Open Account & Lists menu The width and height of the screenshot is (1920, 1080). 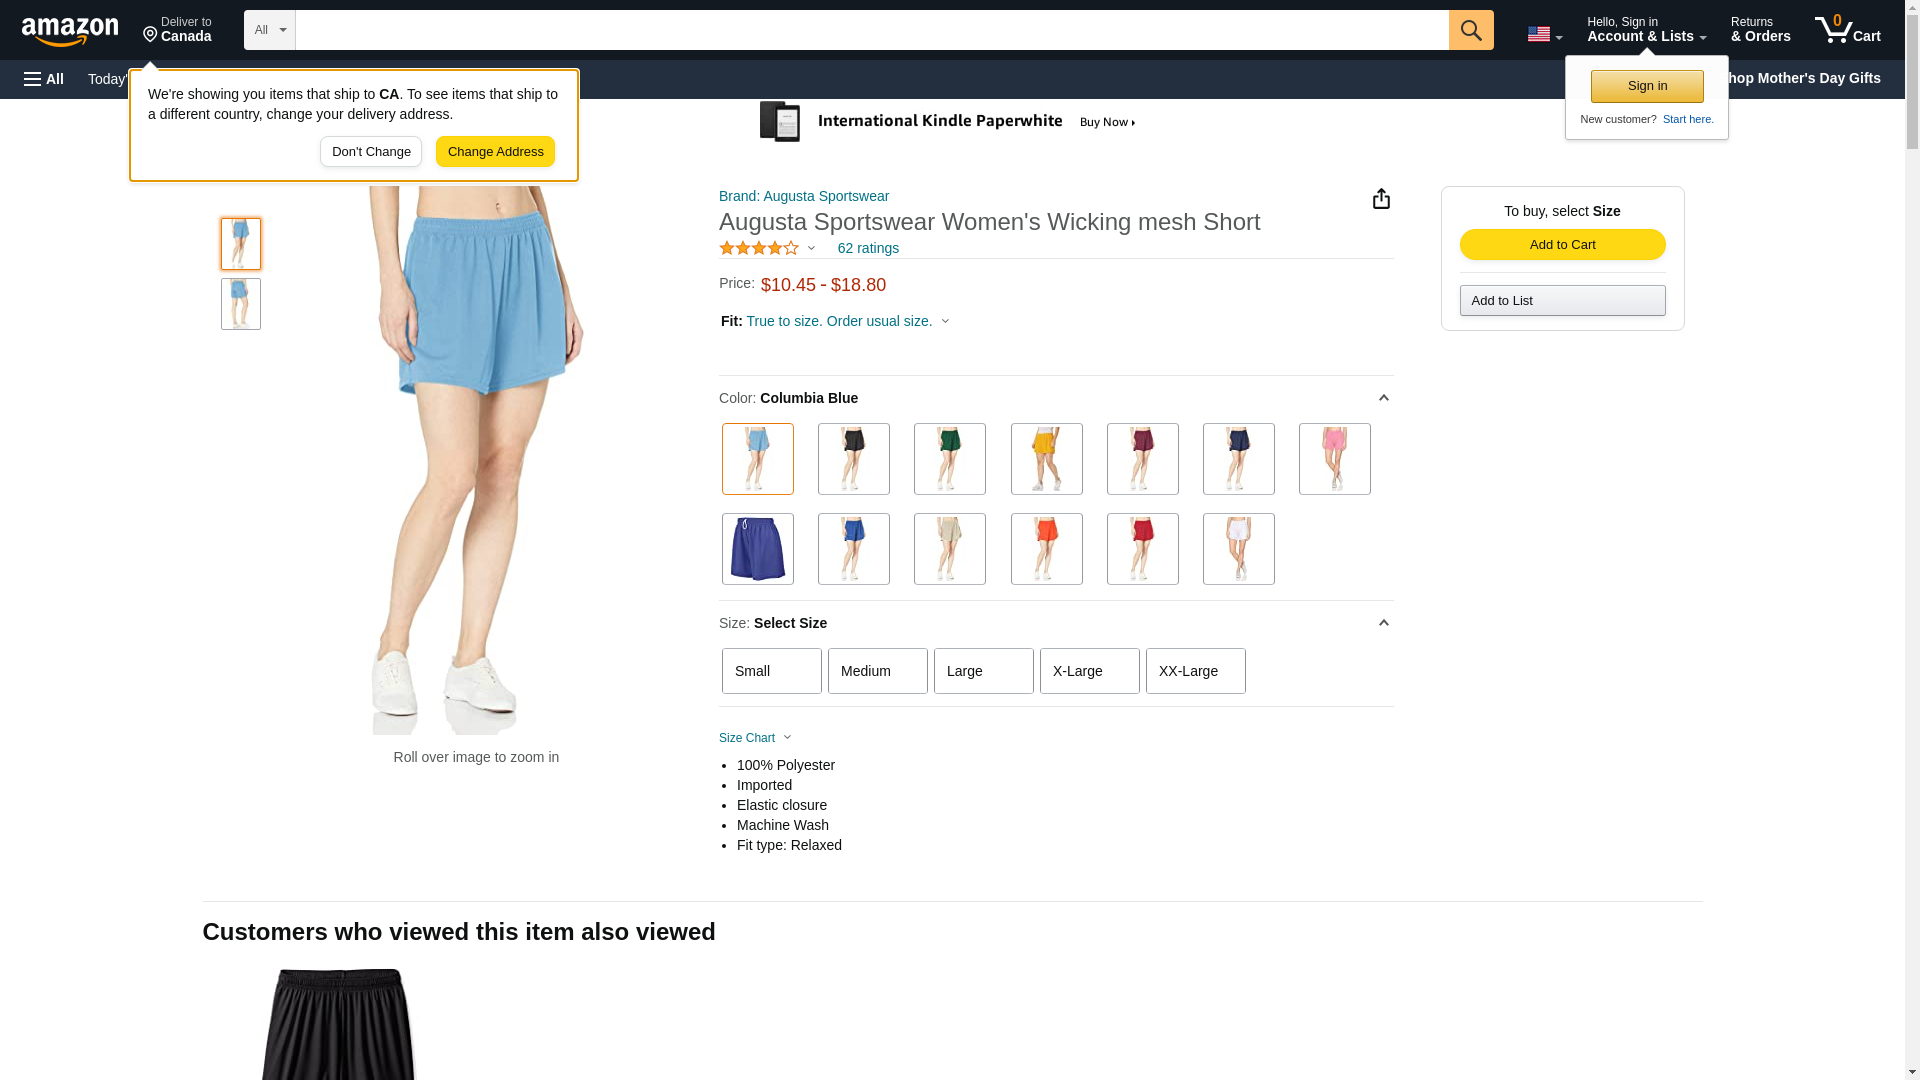pos(1646,30)
